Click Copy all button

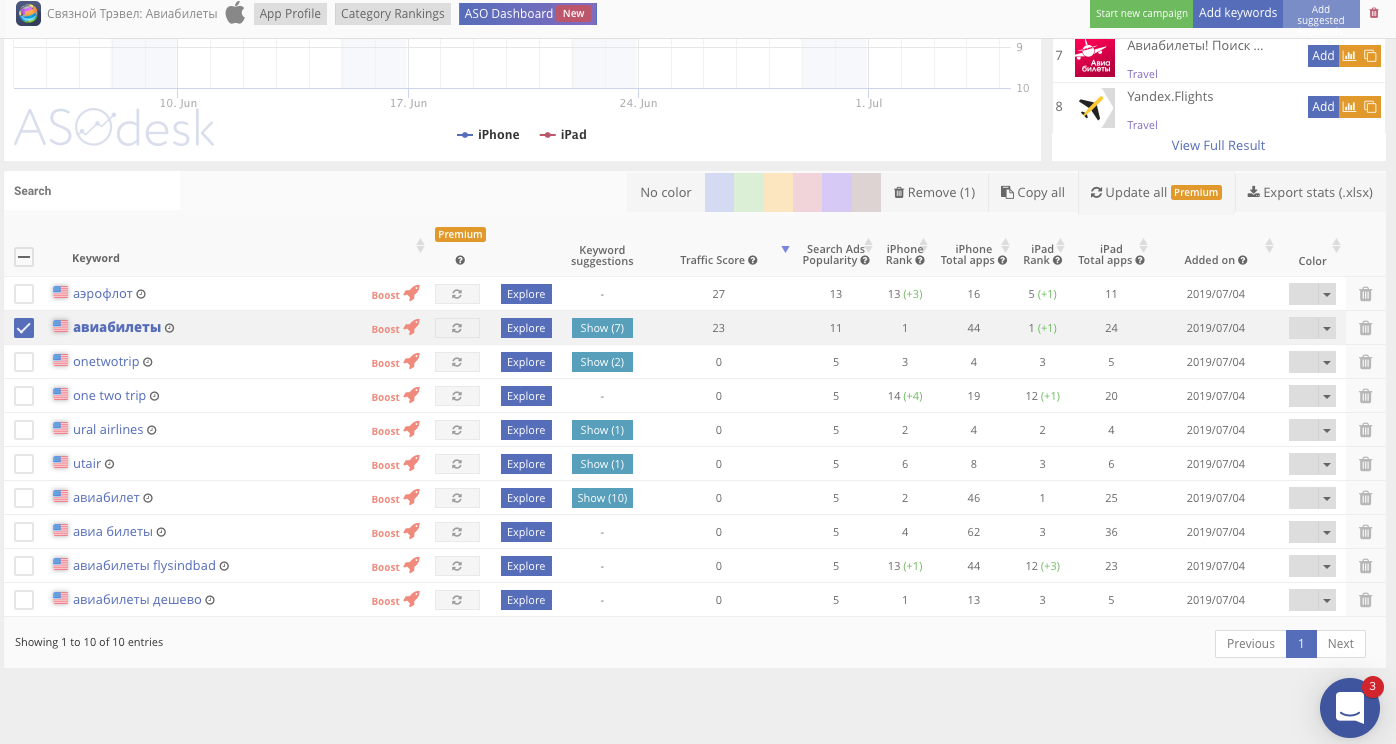pos(1033,192)
